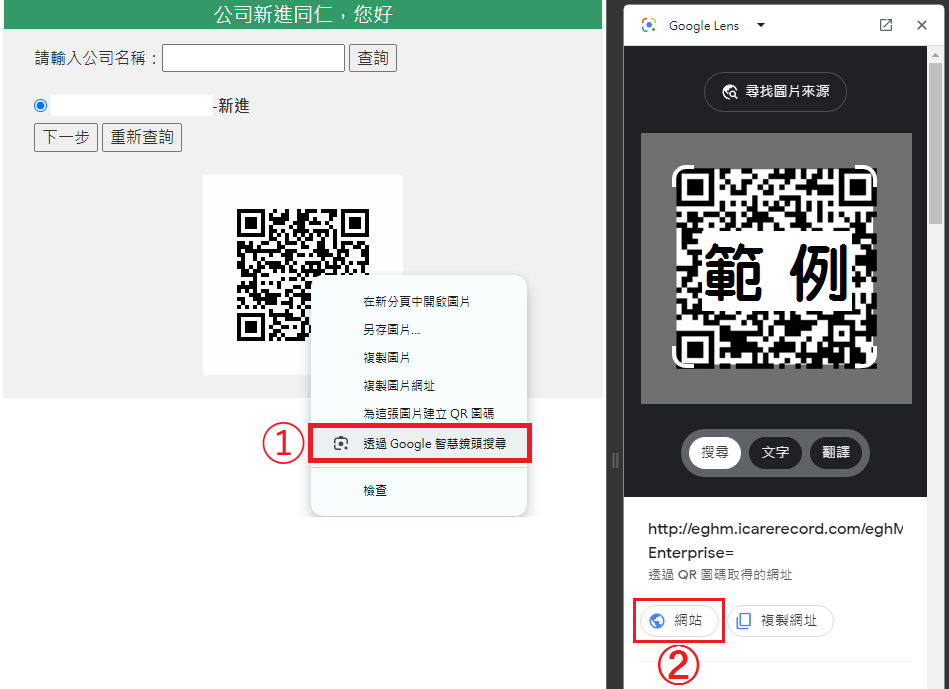Image resolution: width=949 pixels, height=689 pixels.
Task: Click the eghm.icarerecord.com URL text
Action: pos(775,529)
